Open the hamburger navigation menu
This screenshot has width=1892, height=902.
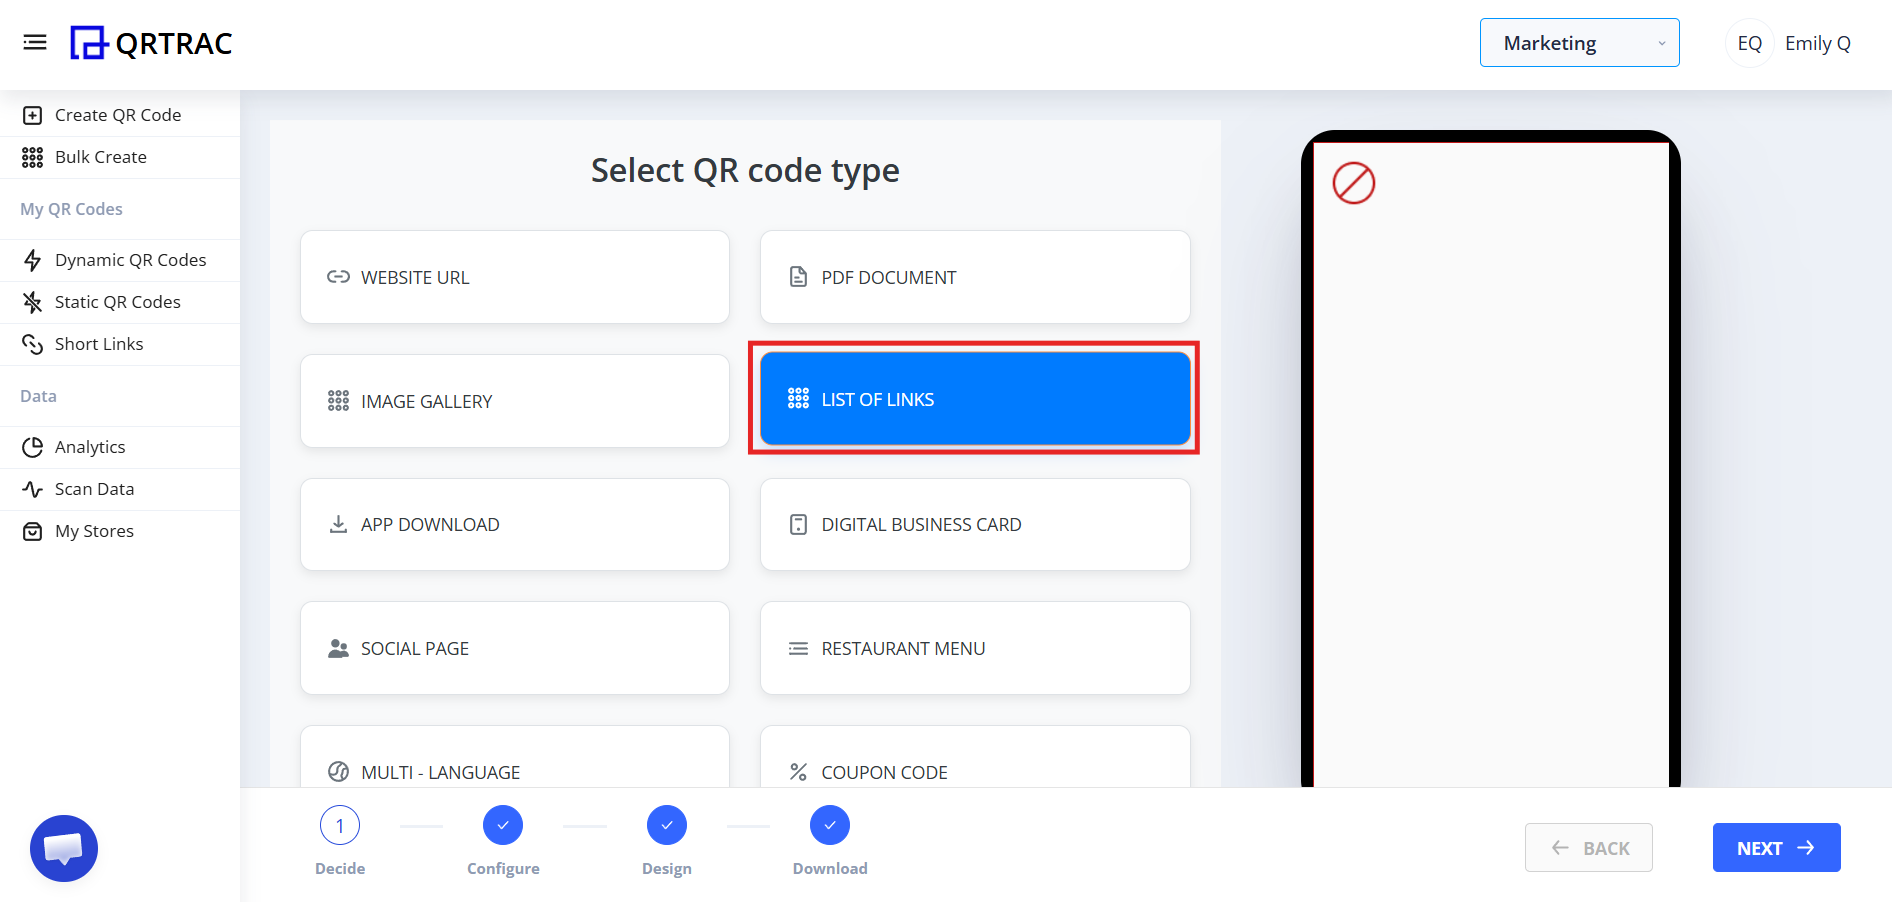(x=35, y=42)
